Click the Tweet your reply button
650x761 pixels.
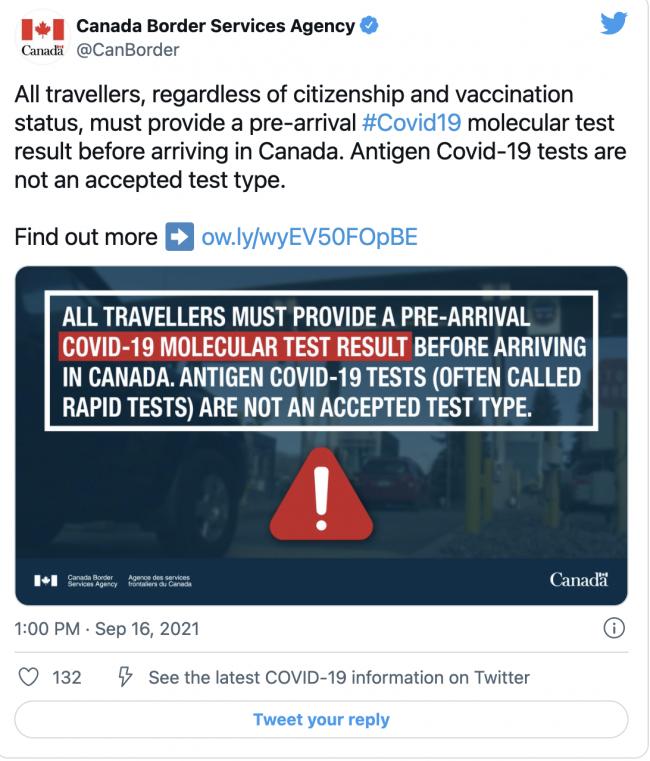click(x=321, y=719)
